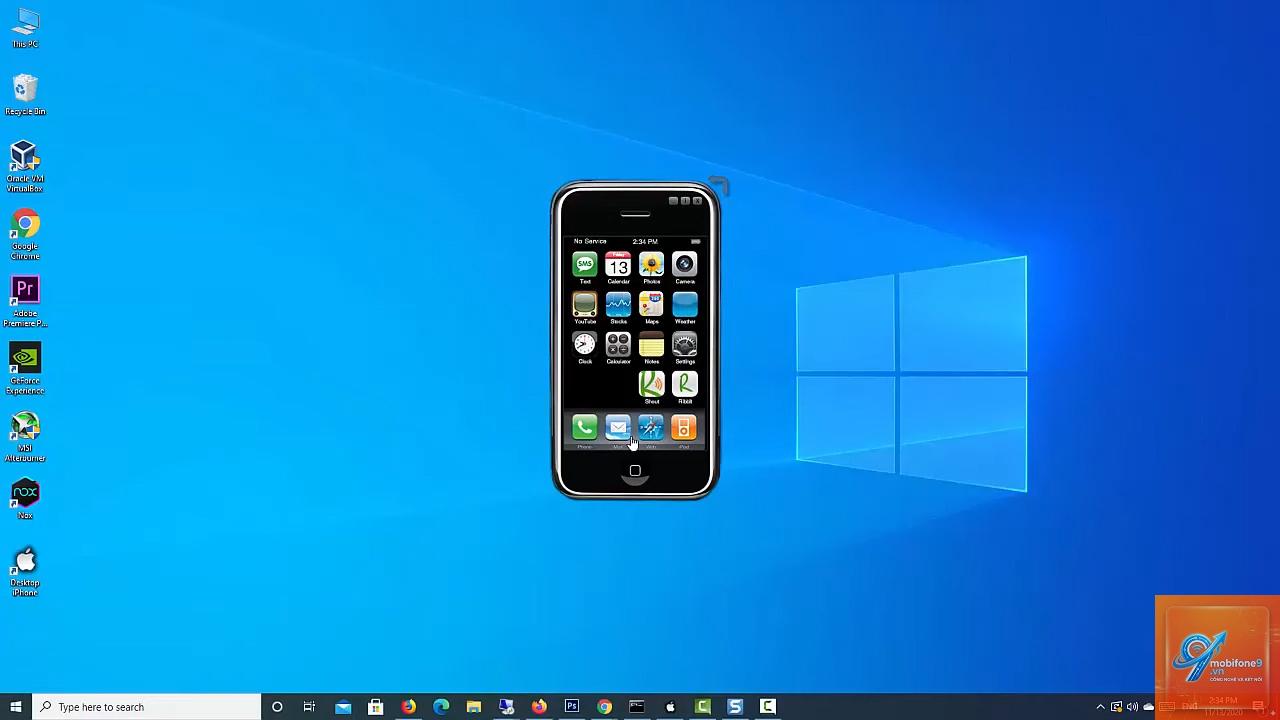Tap the green Phone icon in the dock
1280x720 pixels.
point(585,428)
